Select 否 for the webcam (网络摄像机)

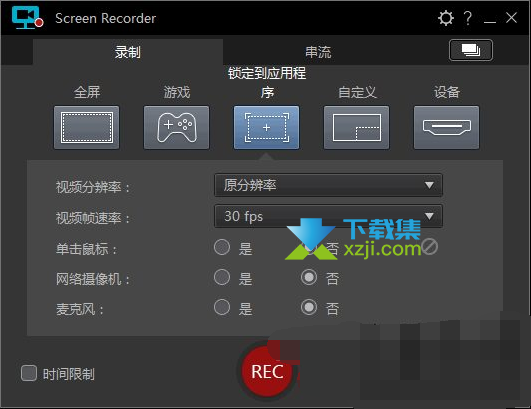tap(309, 277)
